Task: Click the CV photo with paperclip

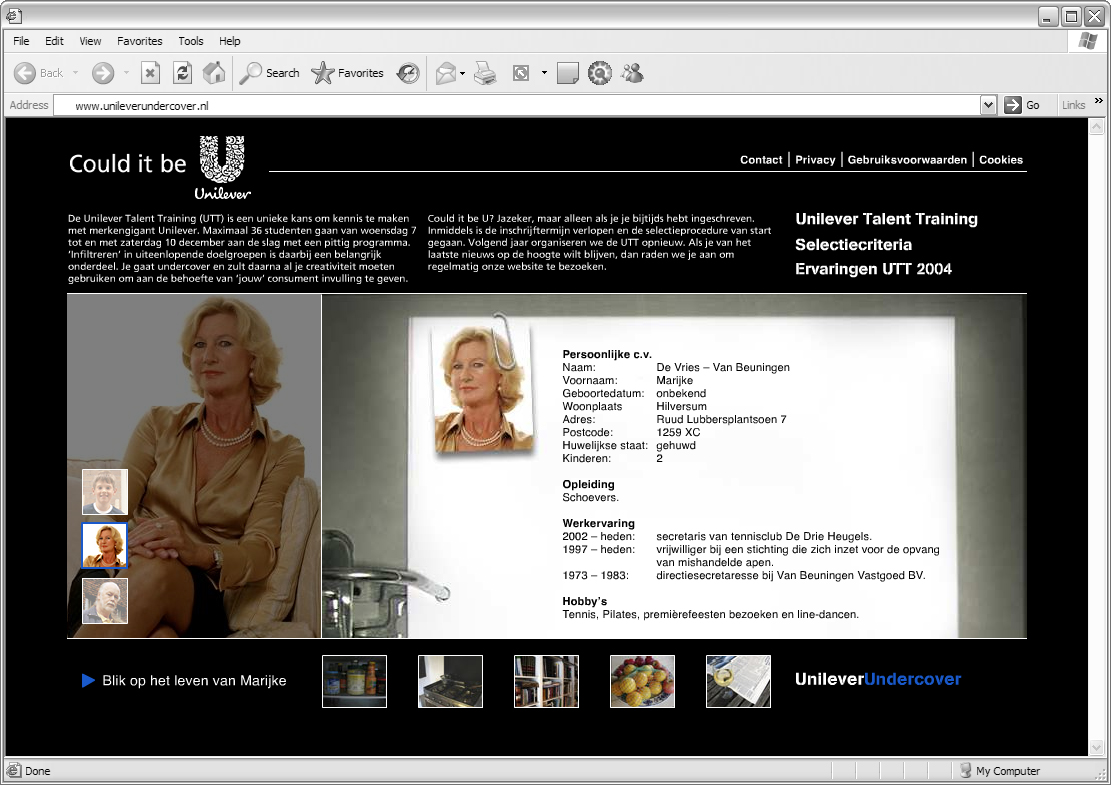Action: [482, 387]
